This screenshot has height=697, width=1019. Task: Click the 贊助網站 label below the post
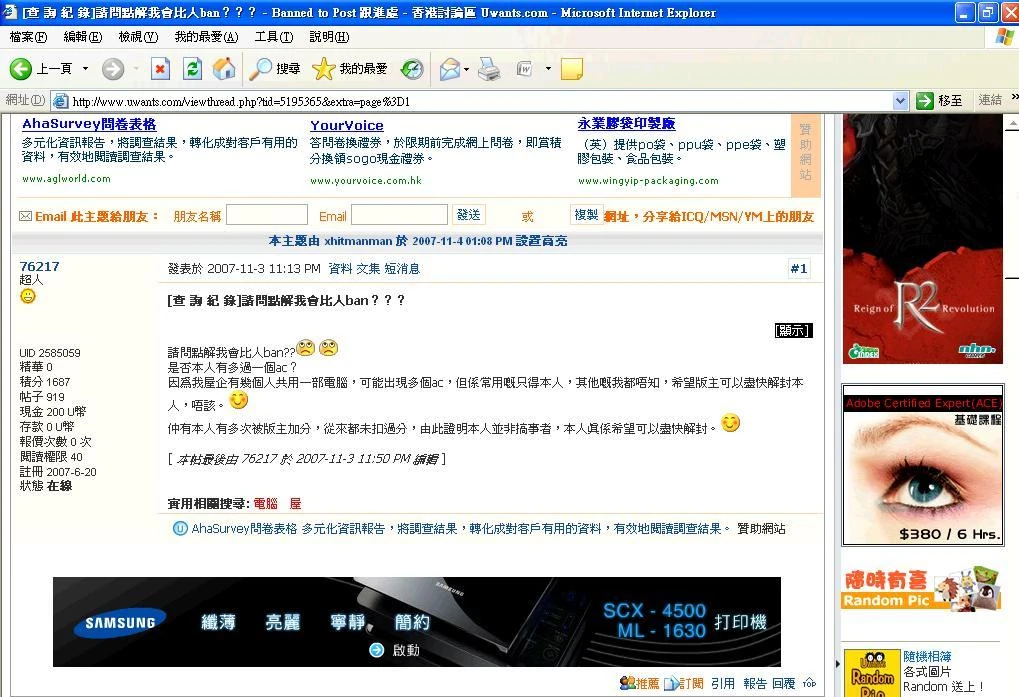pos(761,529)
